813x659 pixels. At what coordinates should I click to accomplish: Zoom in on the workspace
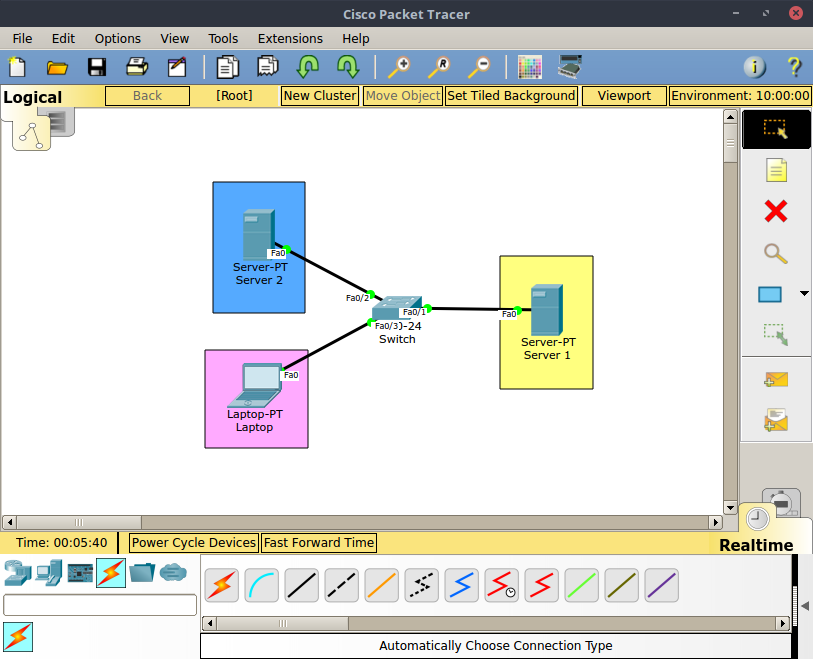[399, 67]
